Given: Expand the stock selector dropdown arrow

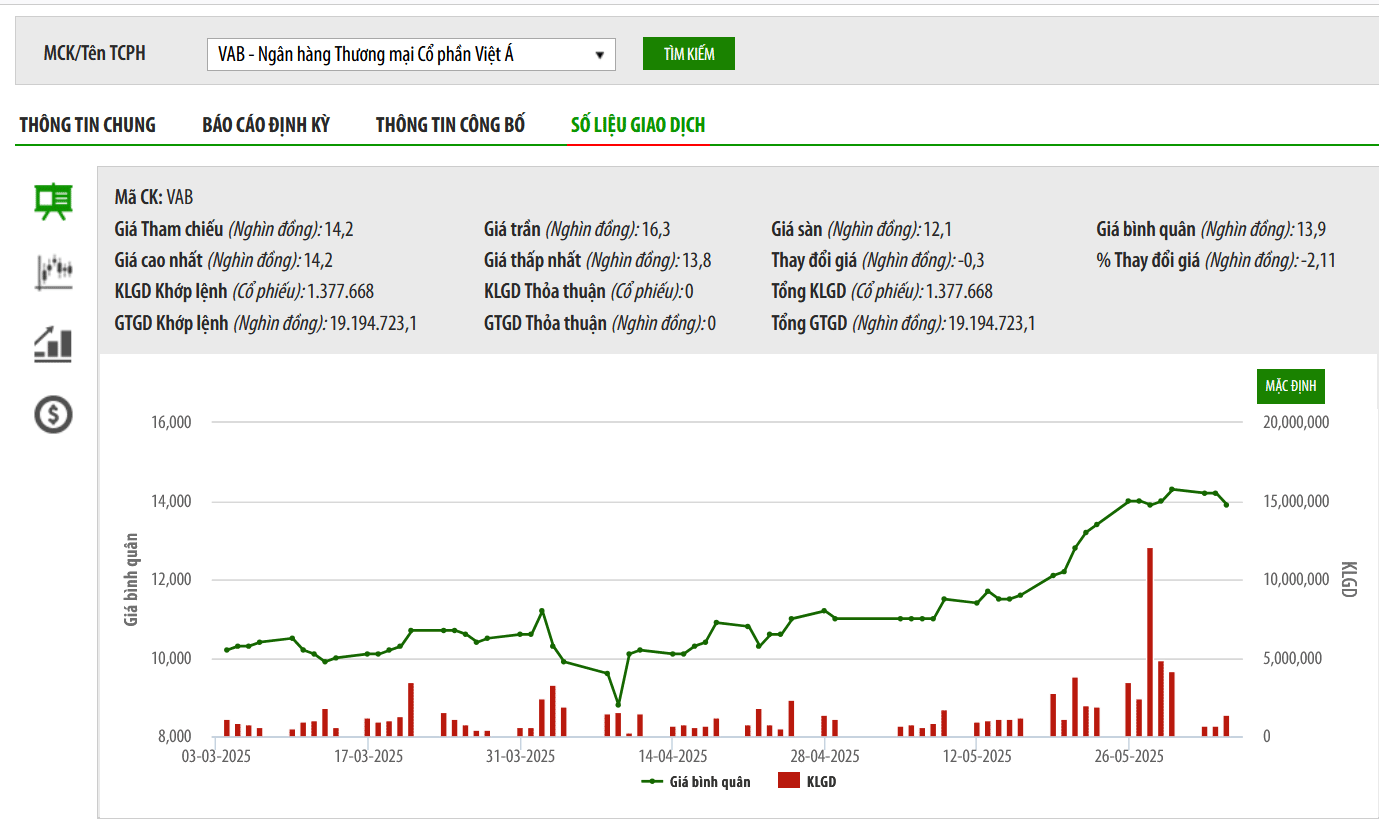Looking at the screenshot, I should (x=599, y=55).
